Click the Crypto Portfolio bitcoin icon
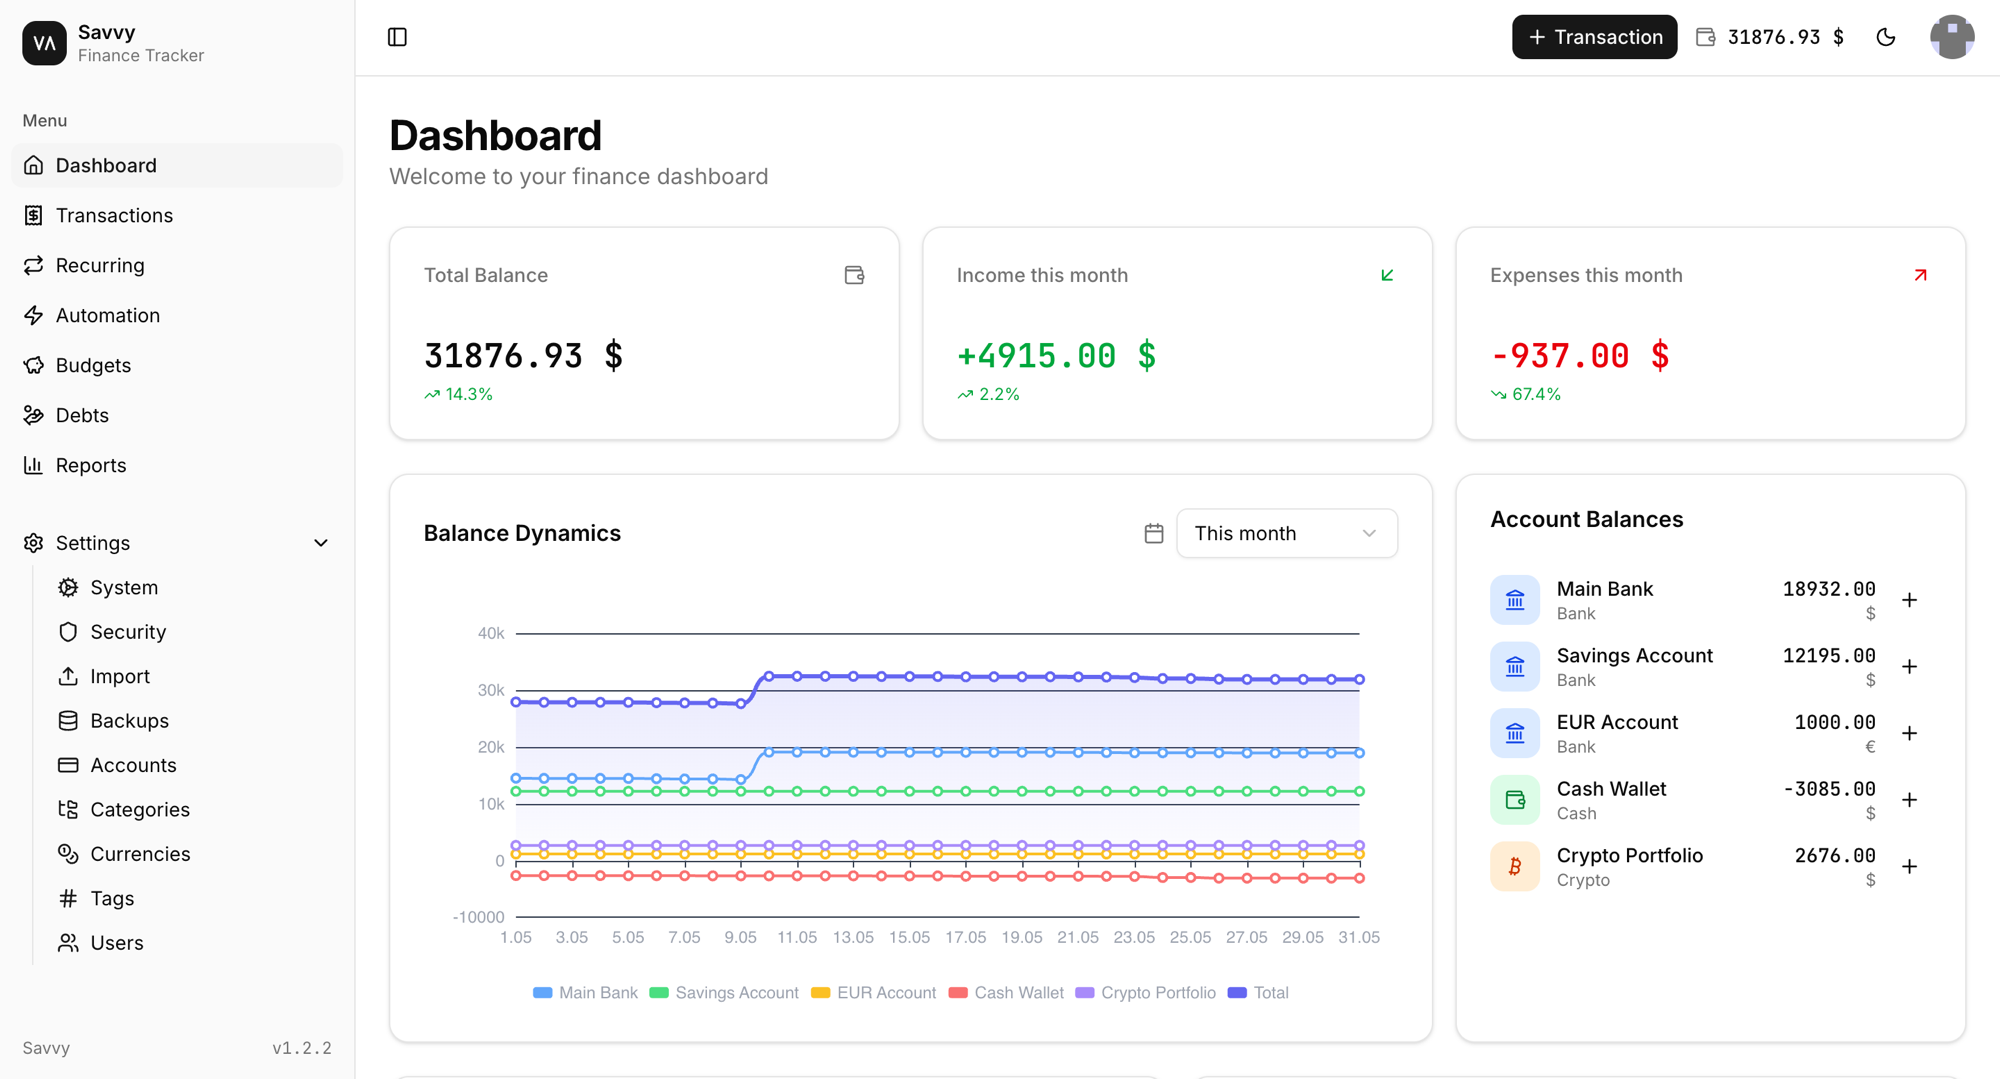The image size is (2000, 1079). point(1515,867)
